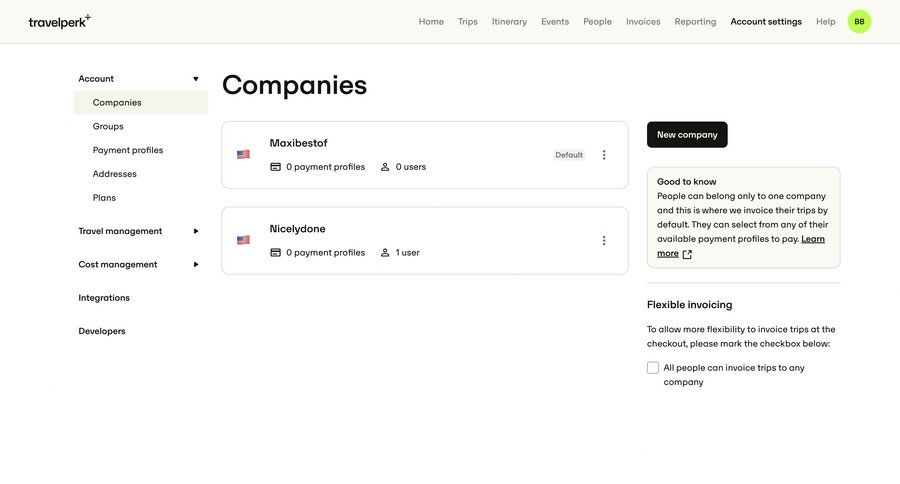Go to Invoices in top navigation
The image size is (900, 484).
point(643,21)
